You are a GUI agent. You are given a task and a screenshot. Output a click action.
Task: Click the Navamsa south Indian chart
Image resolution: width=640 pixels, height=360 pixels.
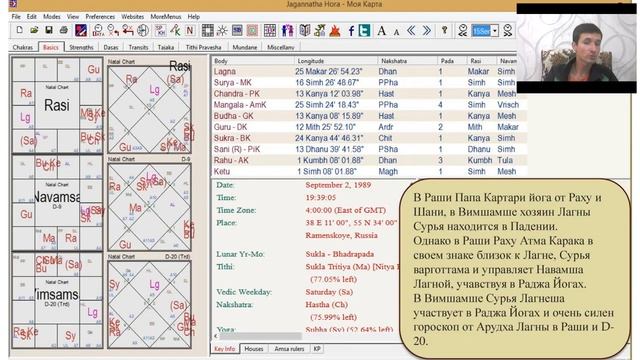point(57,203)
